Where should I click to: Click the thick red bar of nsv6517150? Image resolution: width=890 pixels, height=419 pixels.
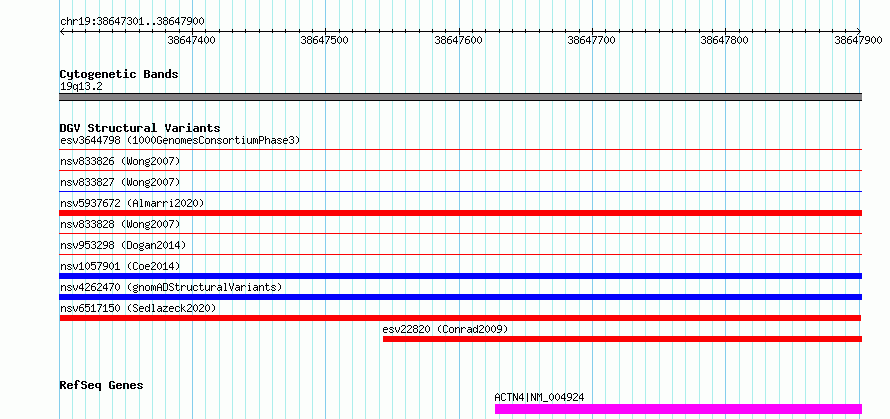click(x=460, y=318)
